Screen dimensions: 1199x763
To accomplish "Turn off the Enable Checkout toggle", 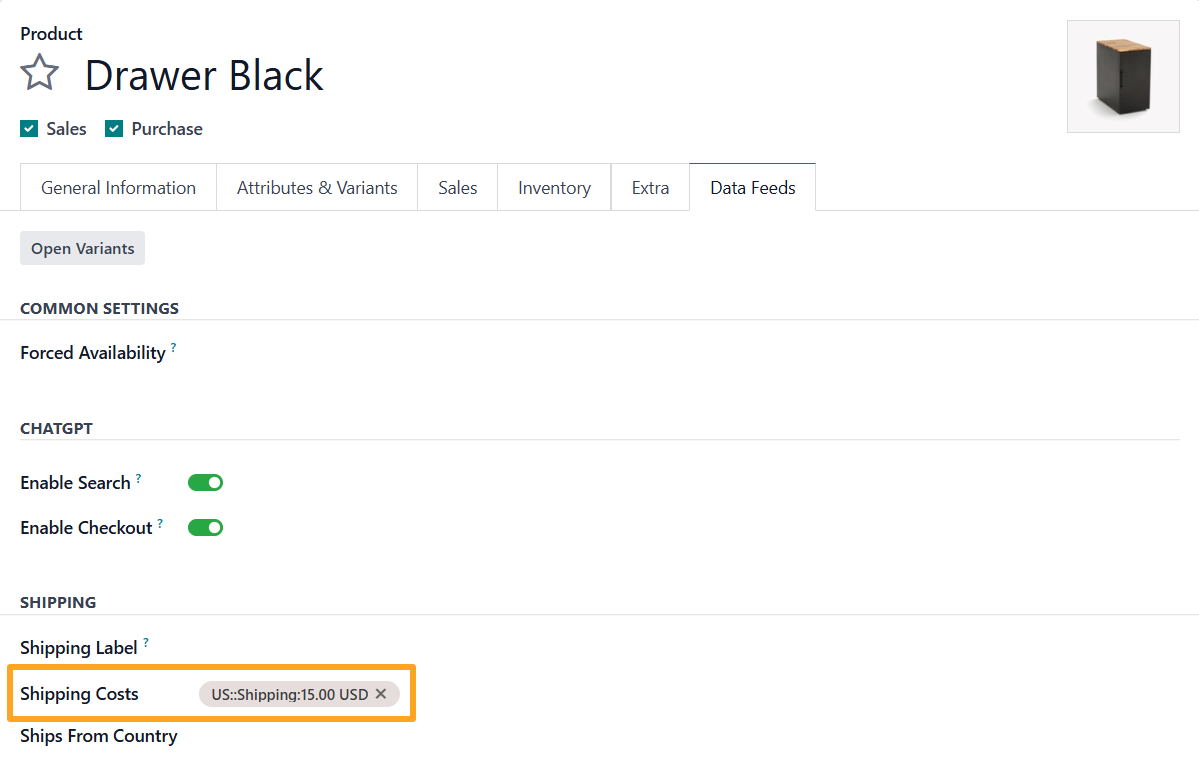I will [205, 527].
